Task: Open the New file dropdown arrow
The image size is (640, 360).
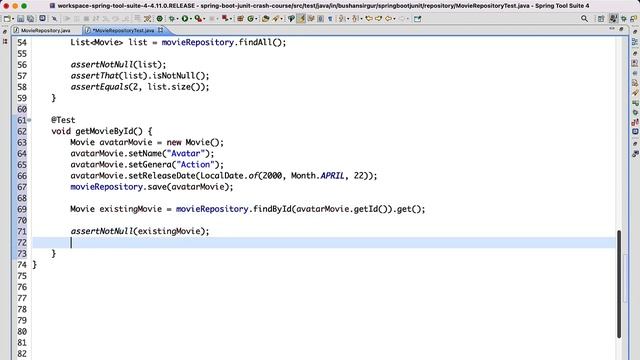Action: 13,19
